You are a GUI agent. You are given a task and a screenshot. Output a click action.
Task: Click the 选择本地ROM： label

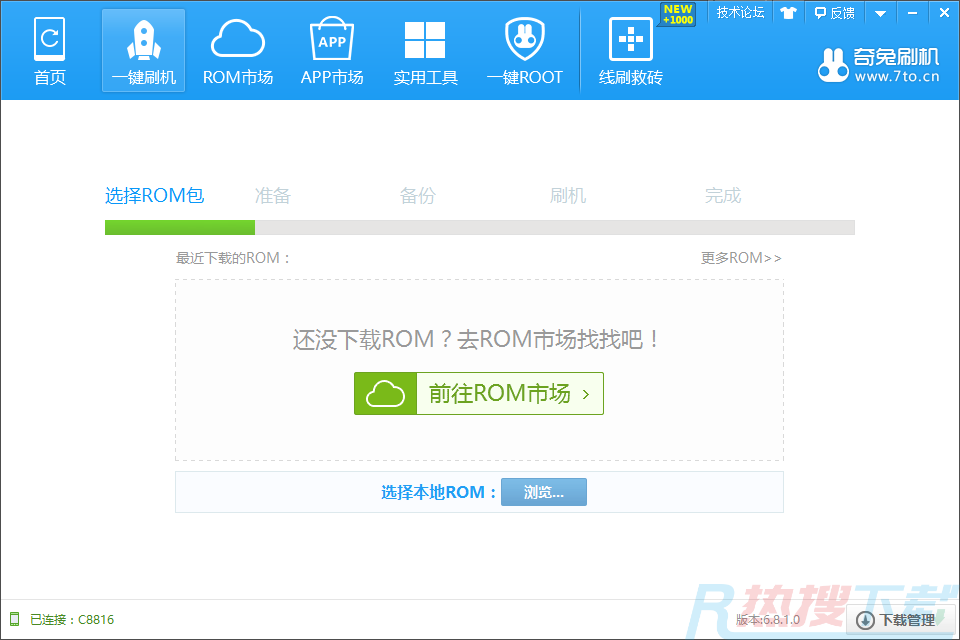coord(438,492)
